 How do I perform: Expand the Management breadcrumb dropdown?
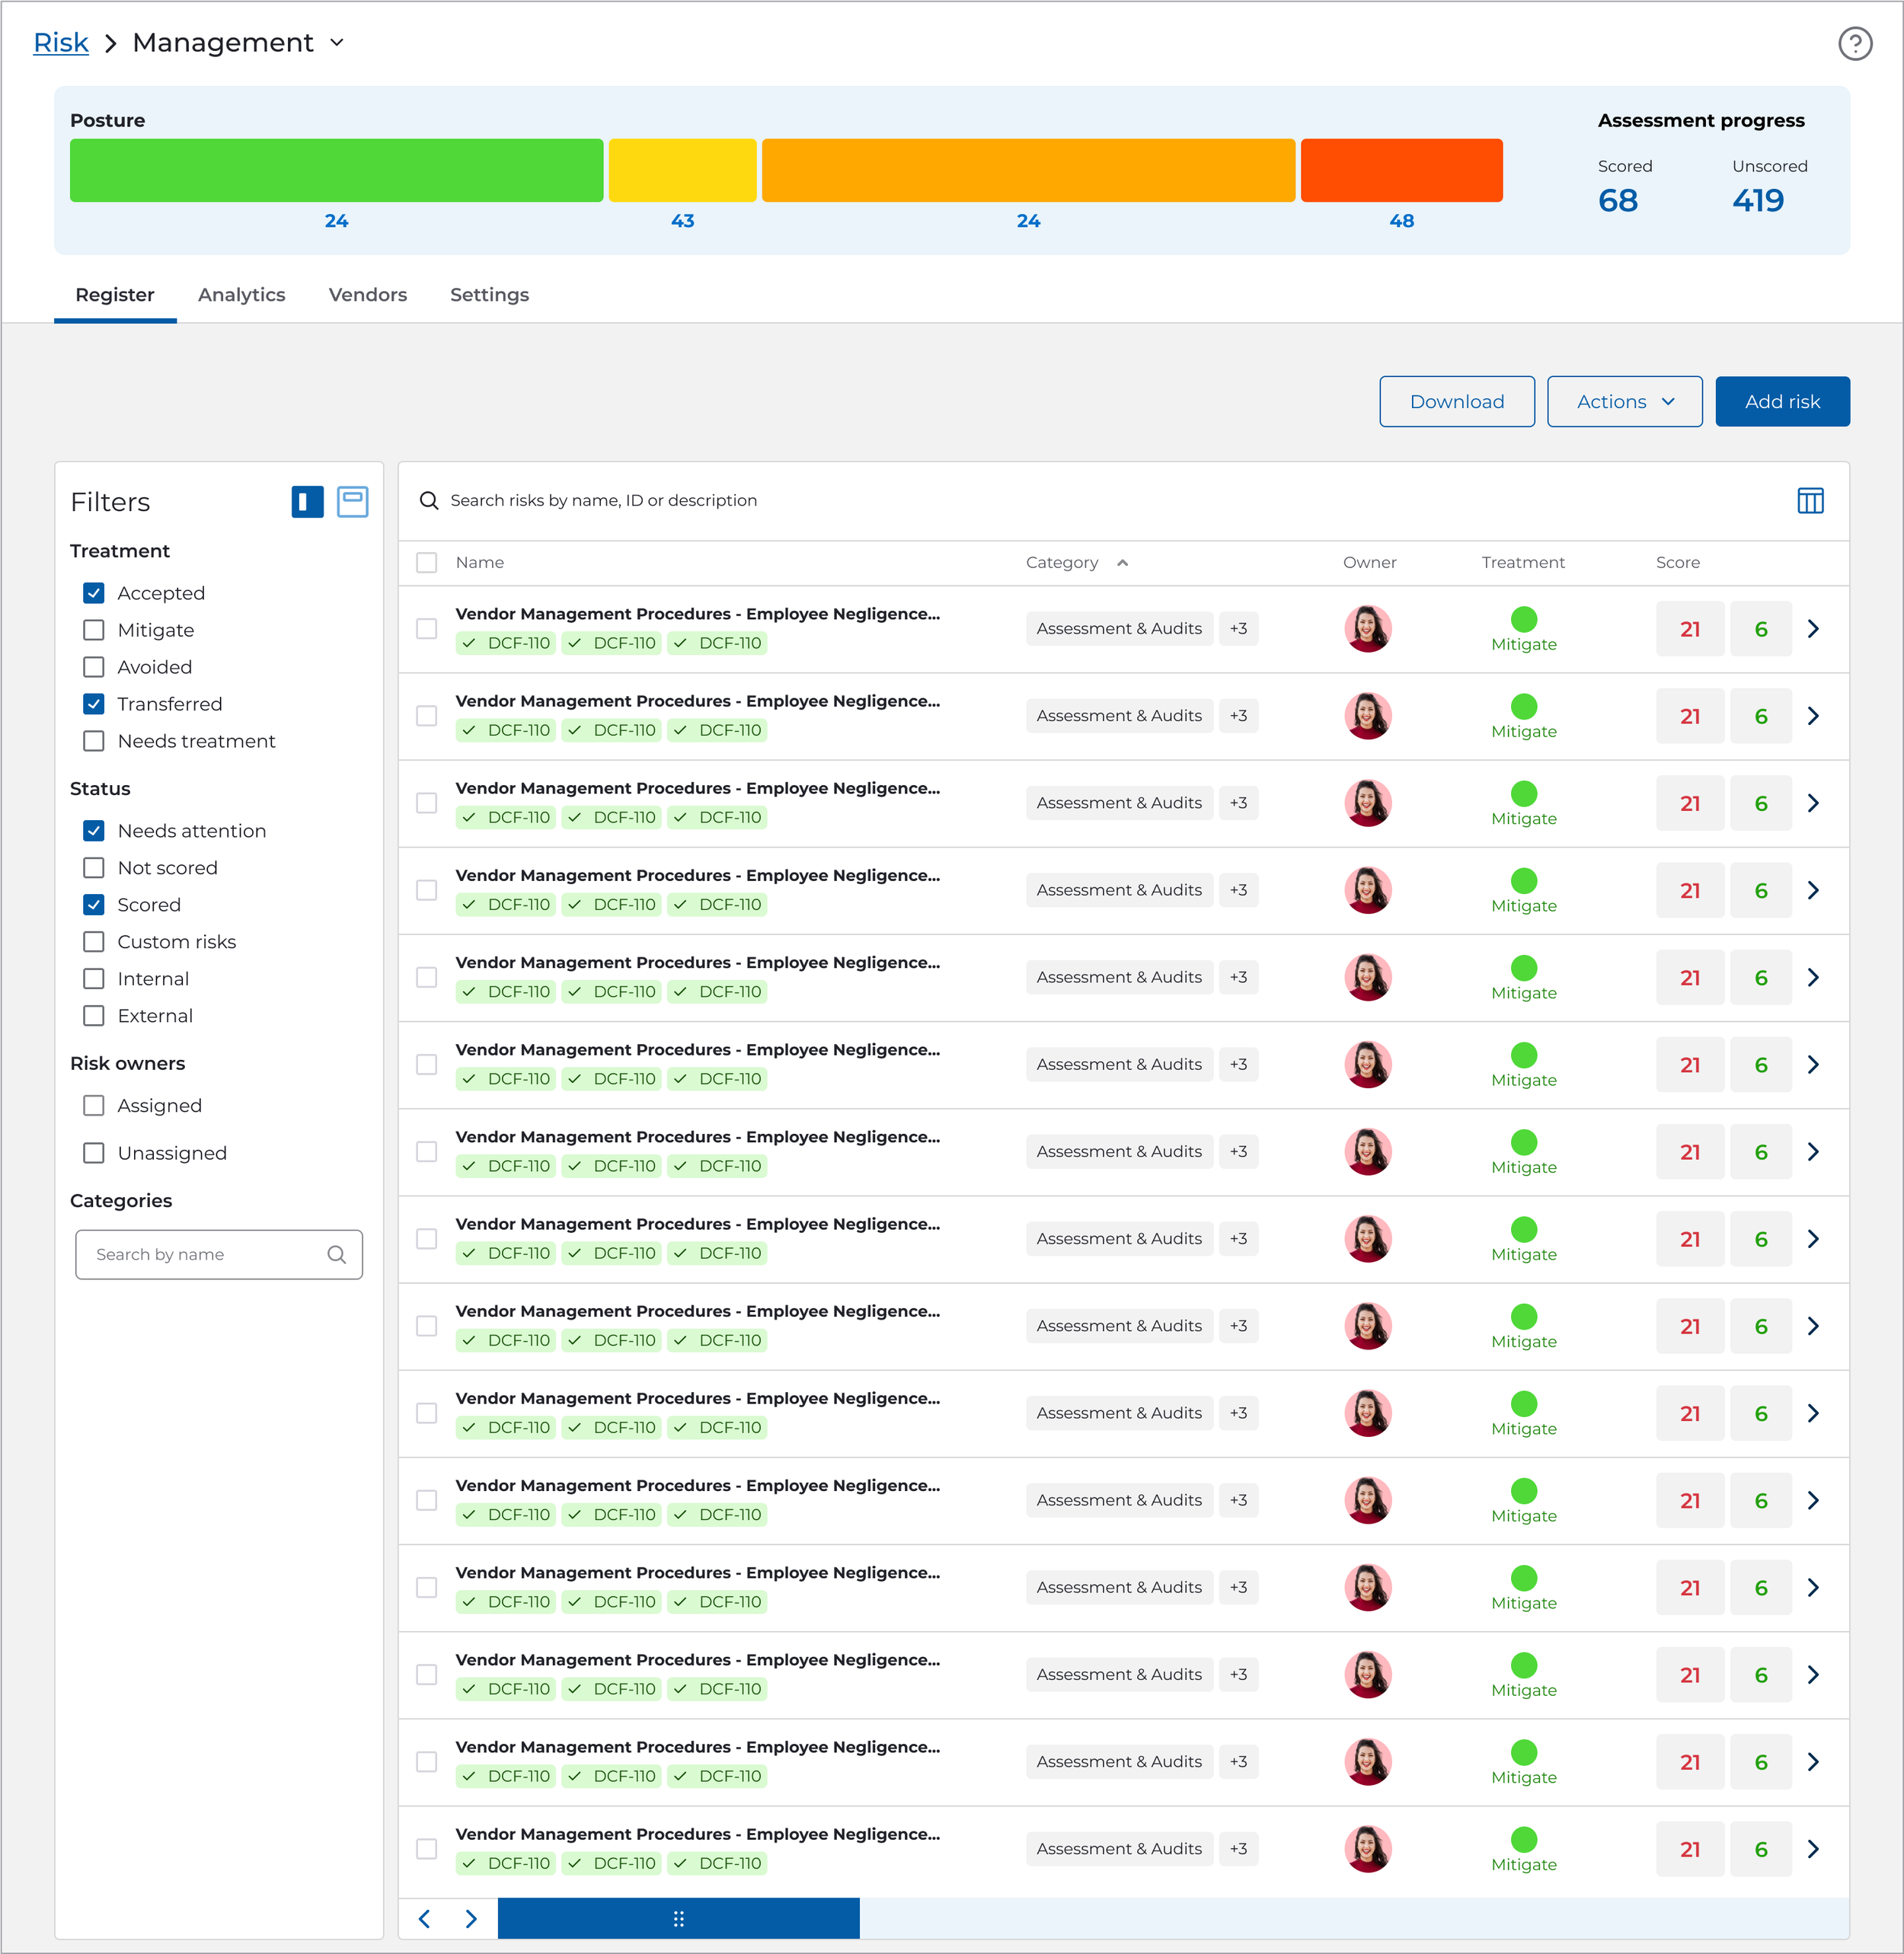[337, 42]
